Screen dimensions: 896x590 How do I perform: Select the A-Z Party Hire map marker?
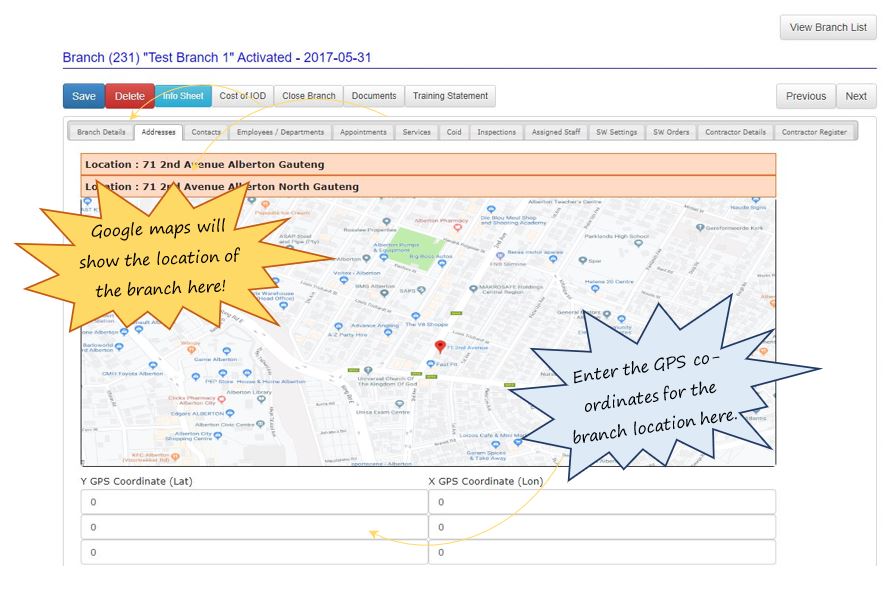pyautogui.click(x=338, y=327)
